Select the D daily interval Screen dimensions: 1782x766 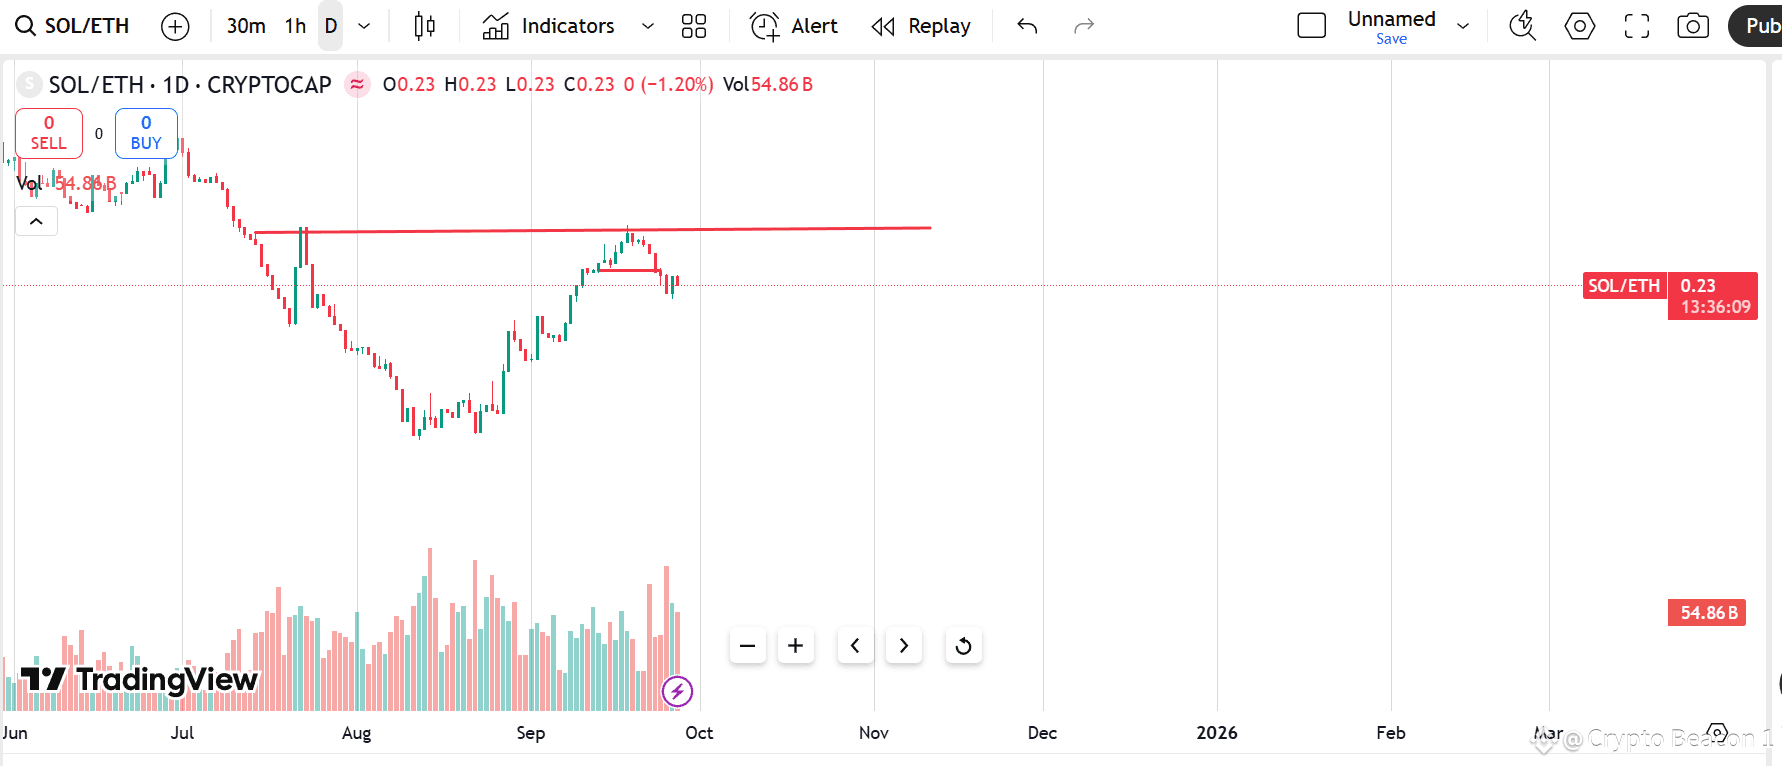pos(331,27)
